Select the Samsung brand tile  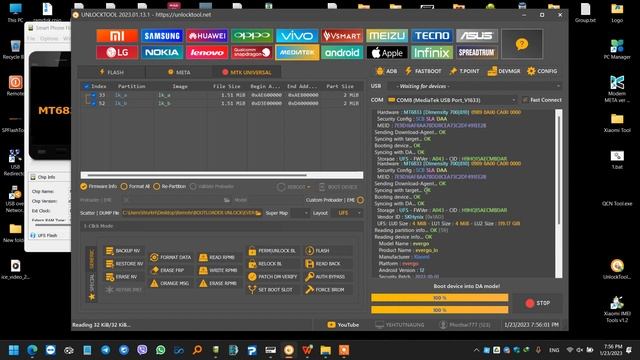(162, 36)
